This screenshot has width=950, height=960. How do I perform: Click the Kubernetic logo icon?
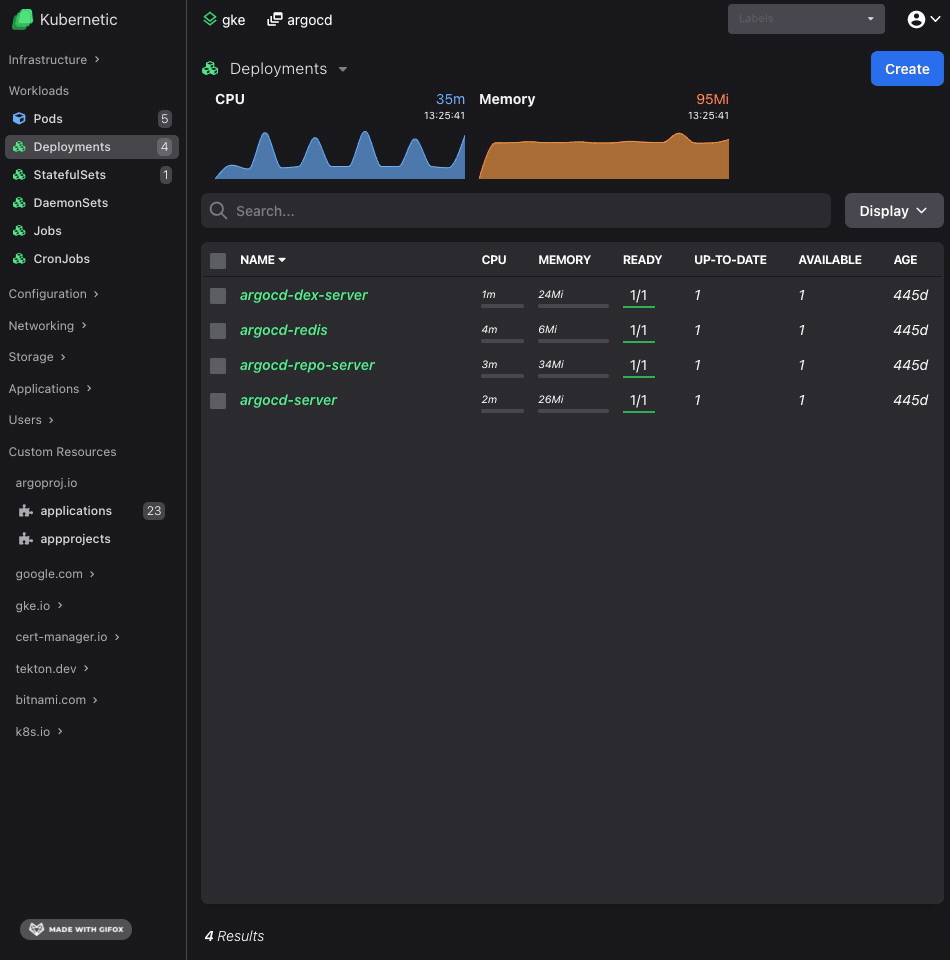tap(23, 20)
